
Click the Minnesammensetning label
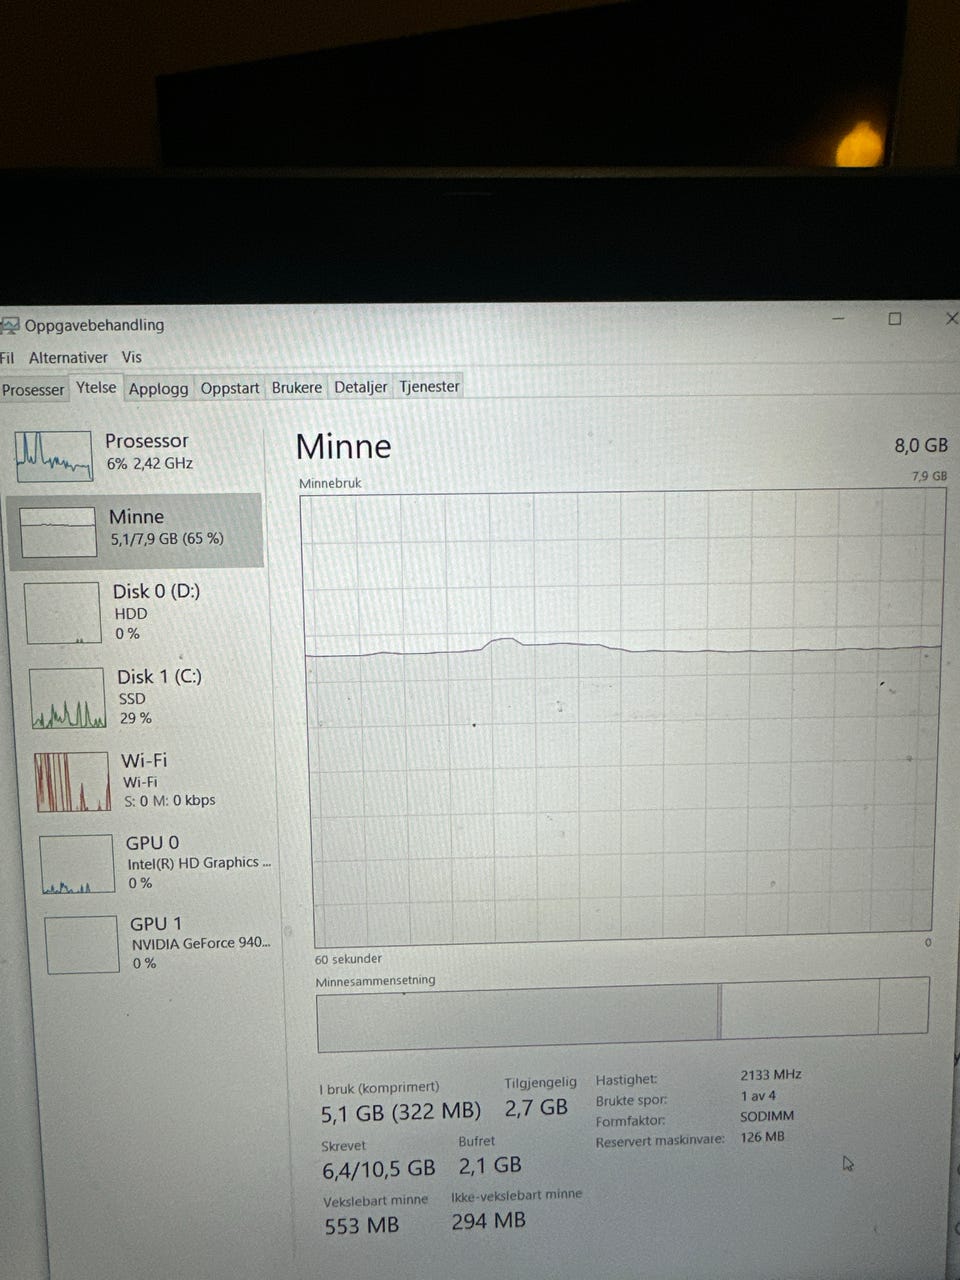[x=375, y=981]
